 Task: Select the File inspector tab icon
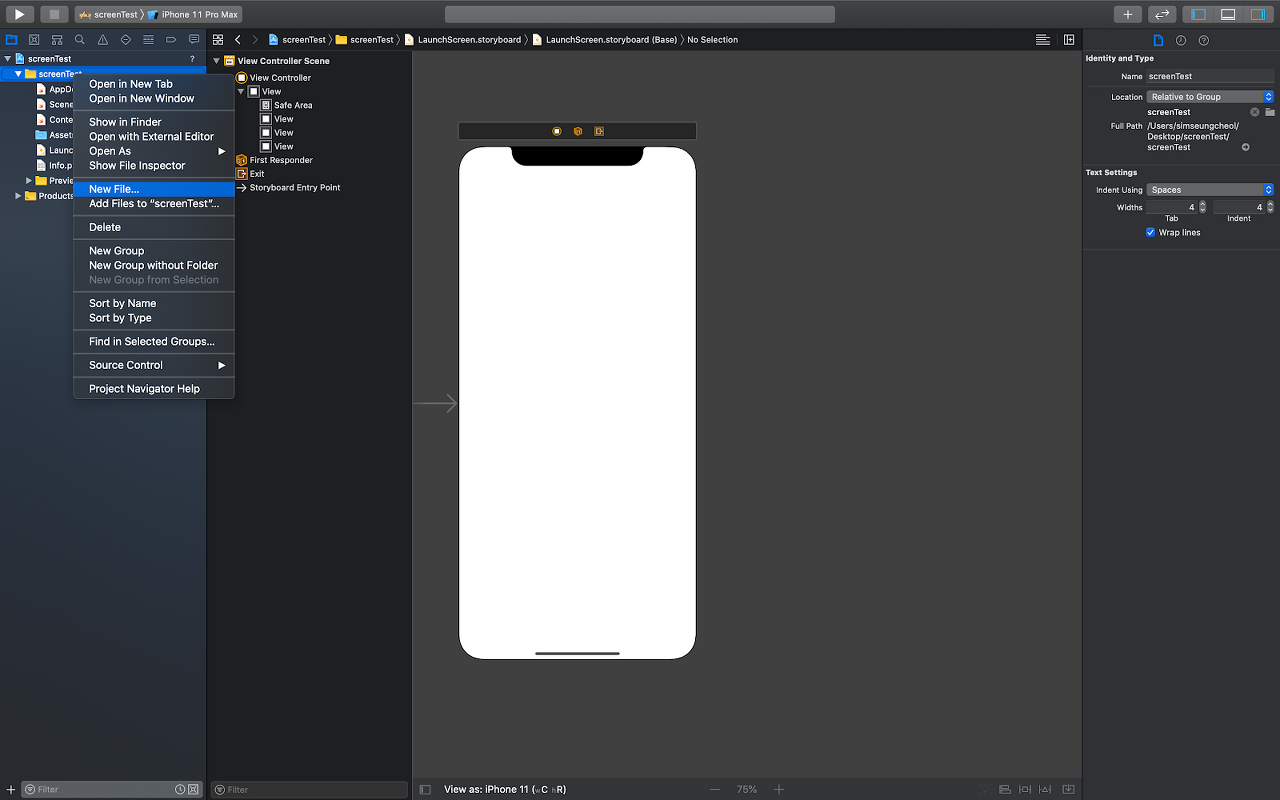[1159, 40]
